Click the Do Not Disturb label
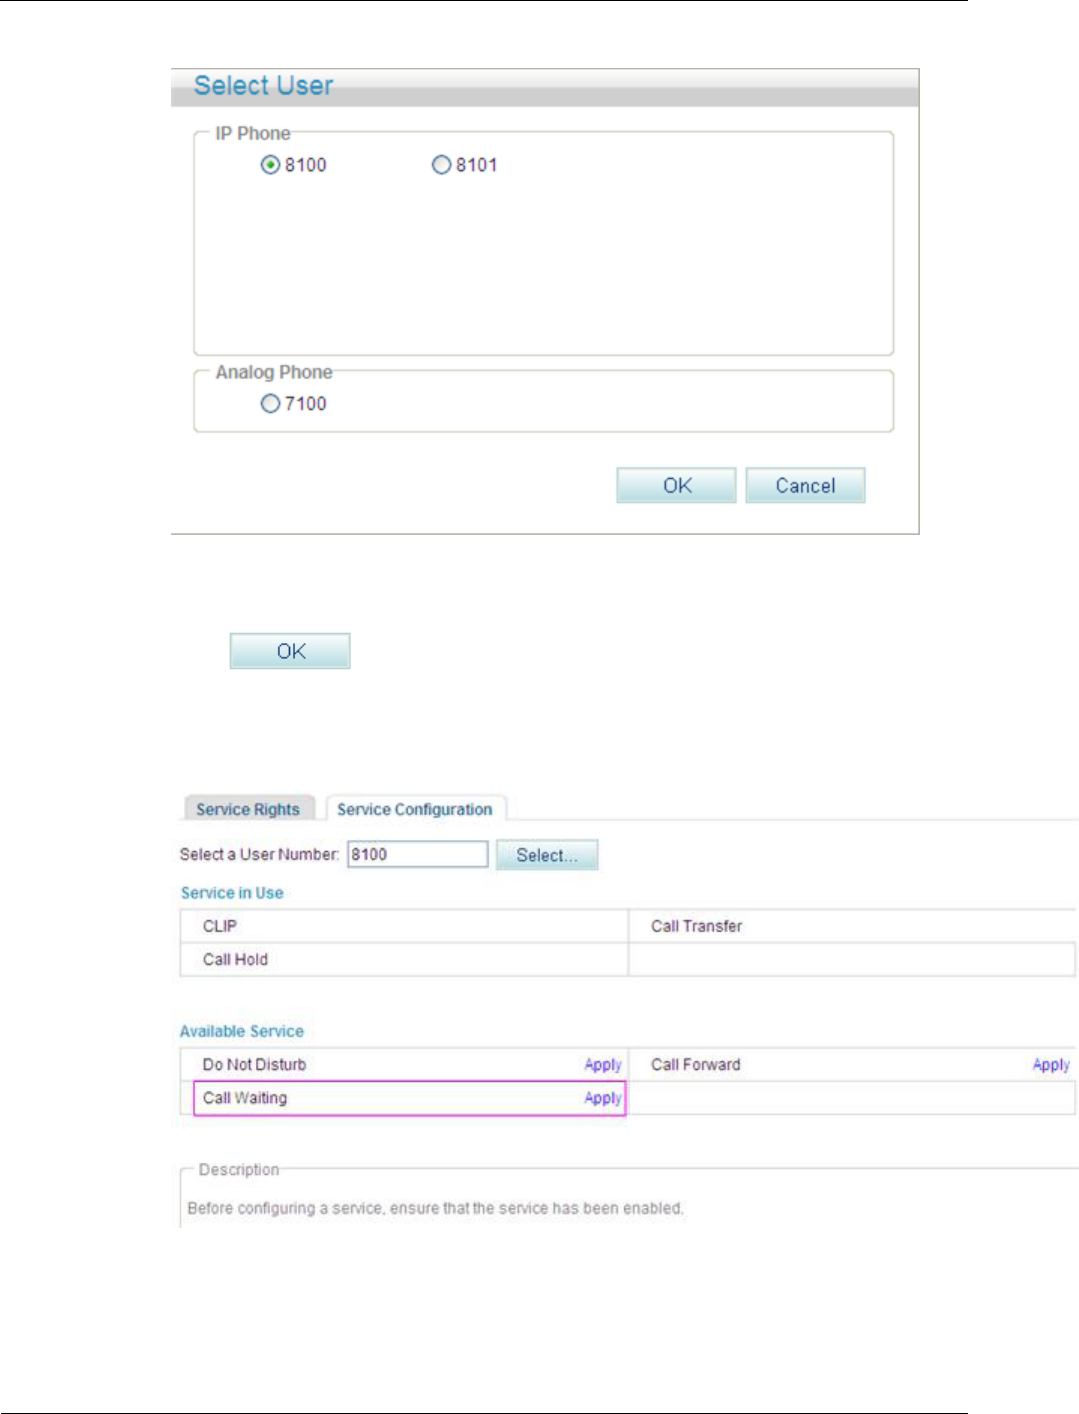This screenshot has width=1079, height=1414. [255, 1065]
